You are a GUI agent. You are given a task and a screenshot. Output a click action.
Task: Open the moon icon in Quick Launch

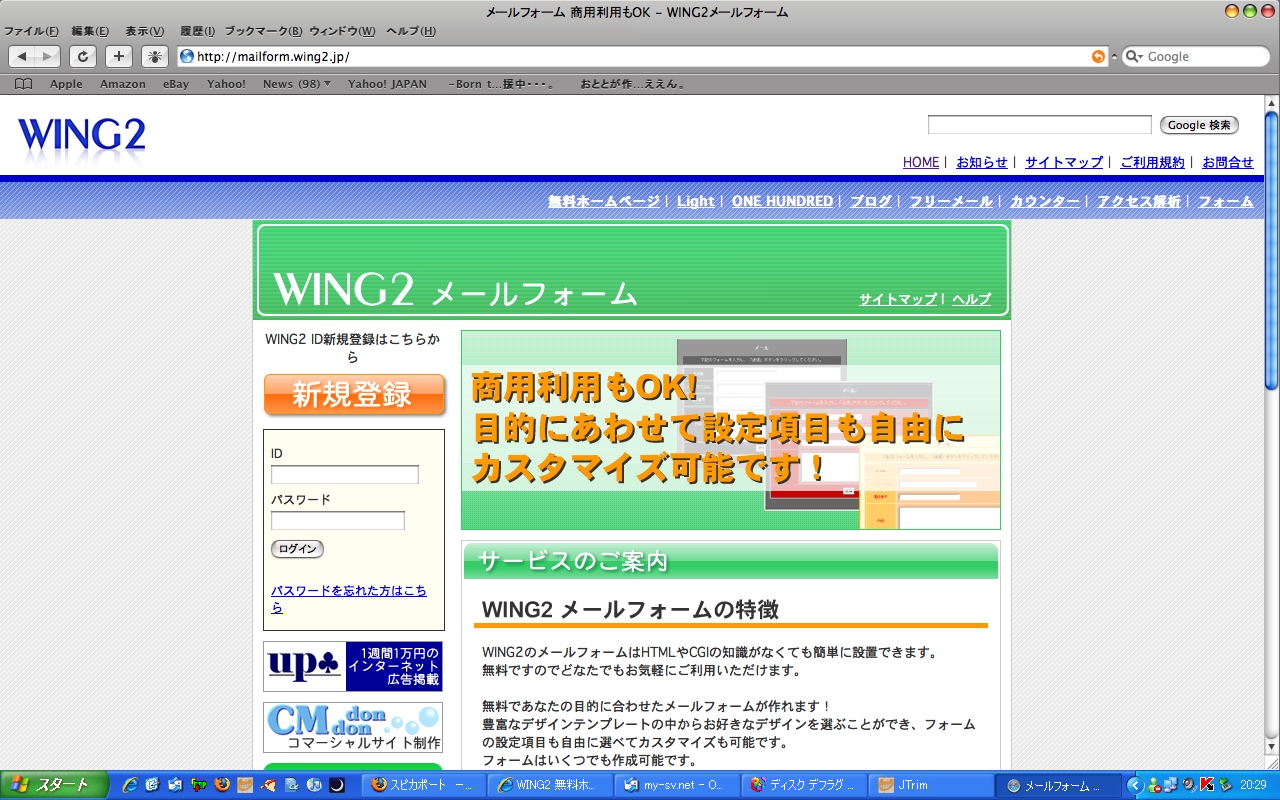(x=337, y=785)
